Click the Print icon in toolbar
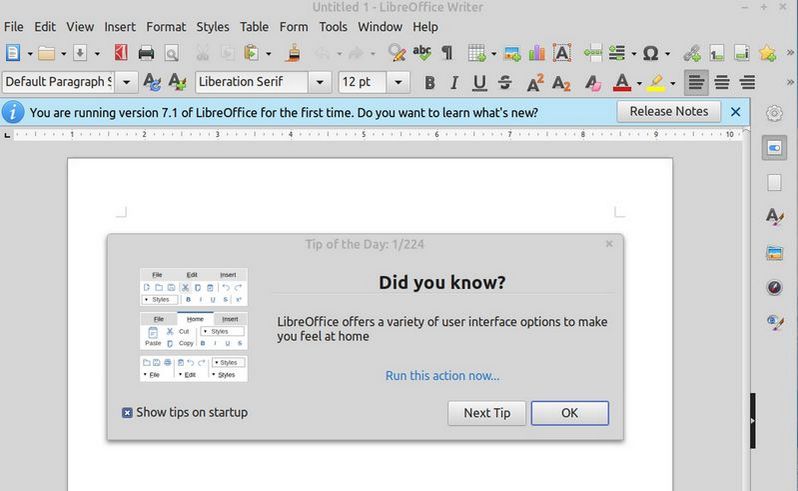The height and width of the screenshot is (491, 798). pyautogui.click(x=146, y=53)
